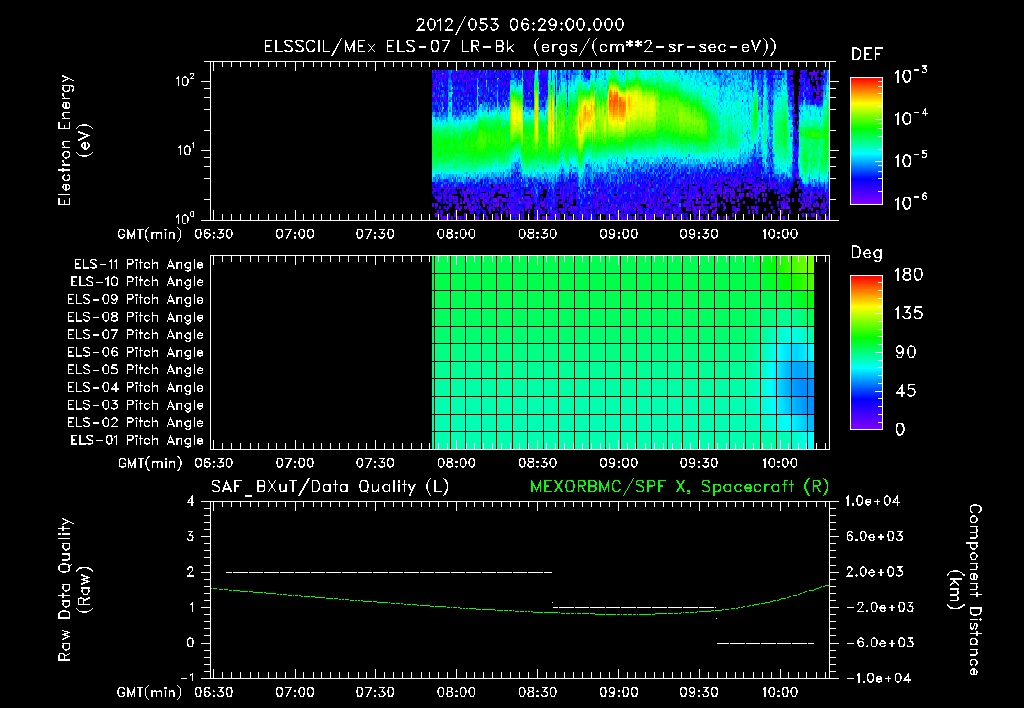Click the 90 value on Deg scale
The height and width of the screenshot is (708, 1024).
(x=905, y=352)
